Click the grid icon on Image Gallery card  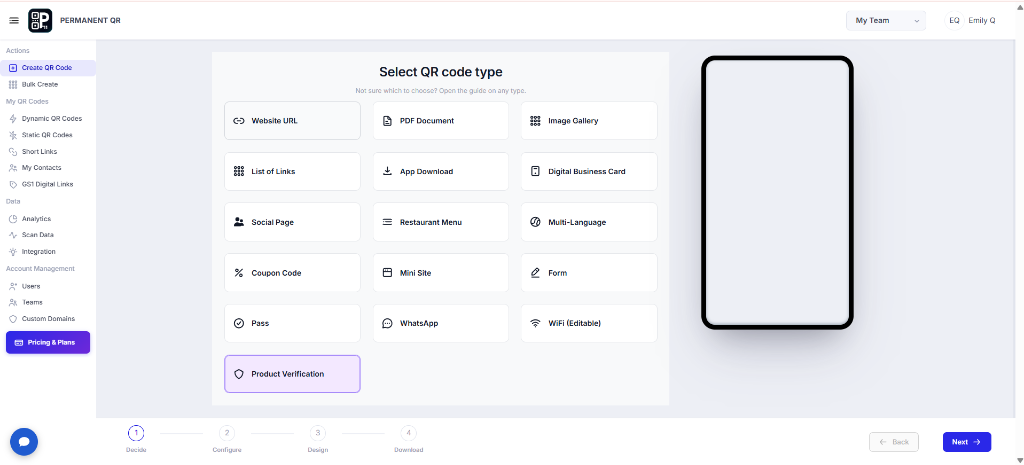click(536, 121)
